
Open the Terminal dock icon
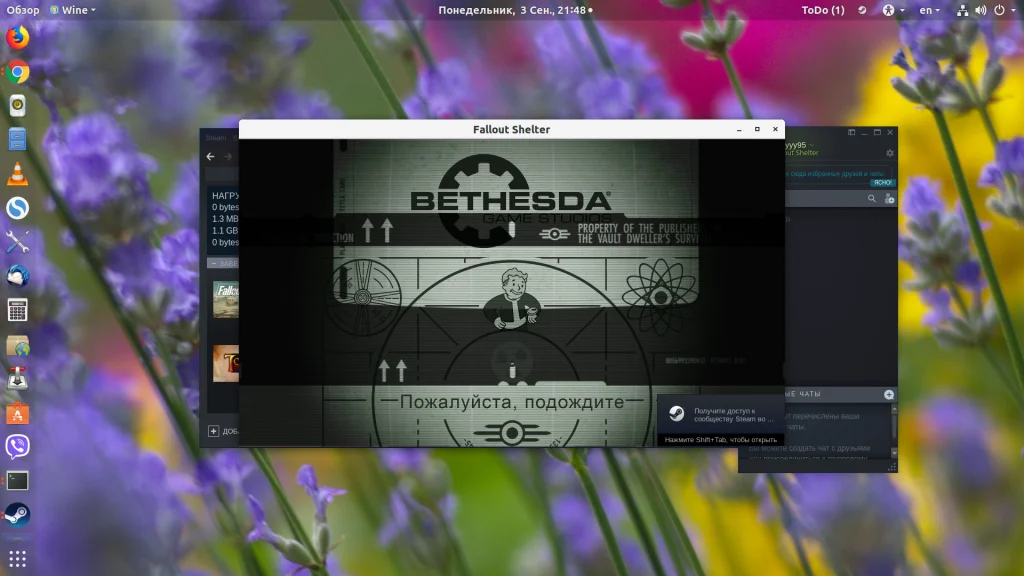(18, 481)
